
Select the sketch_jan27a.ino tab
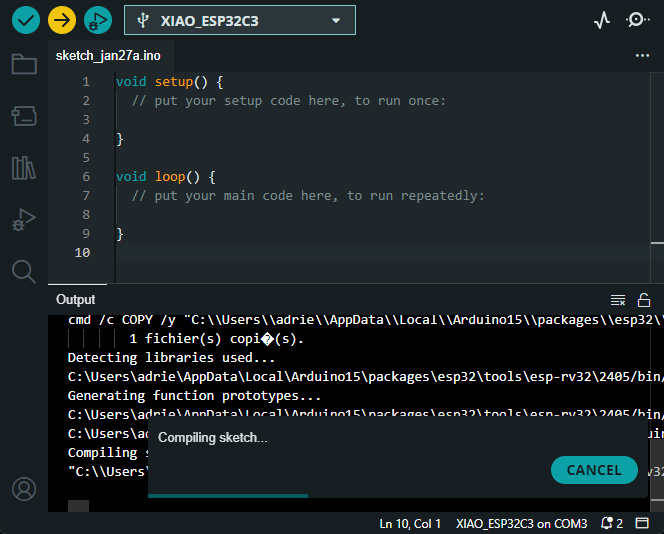[108, 56]
